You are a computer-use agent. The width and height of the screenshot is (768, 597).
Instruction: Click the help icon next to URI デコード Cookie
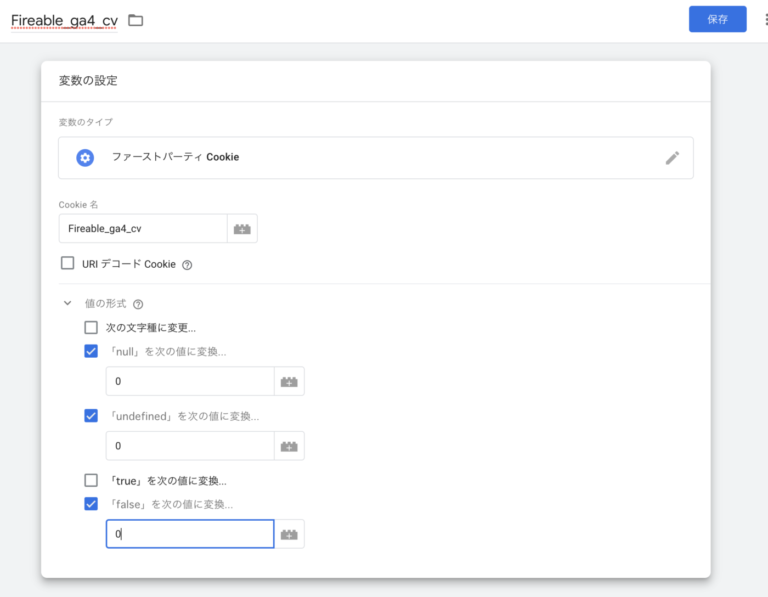coord(187,265)
